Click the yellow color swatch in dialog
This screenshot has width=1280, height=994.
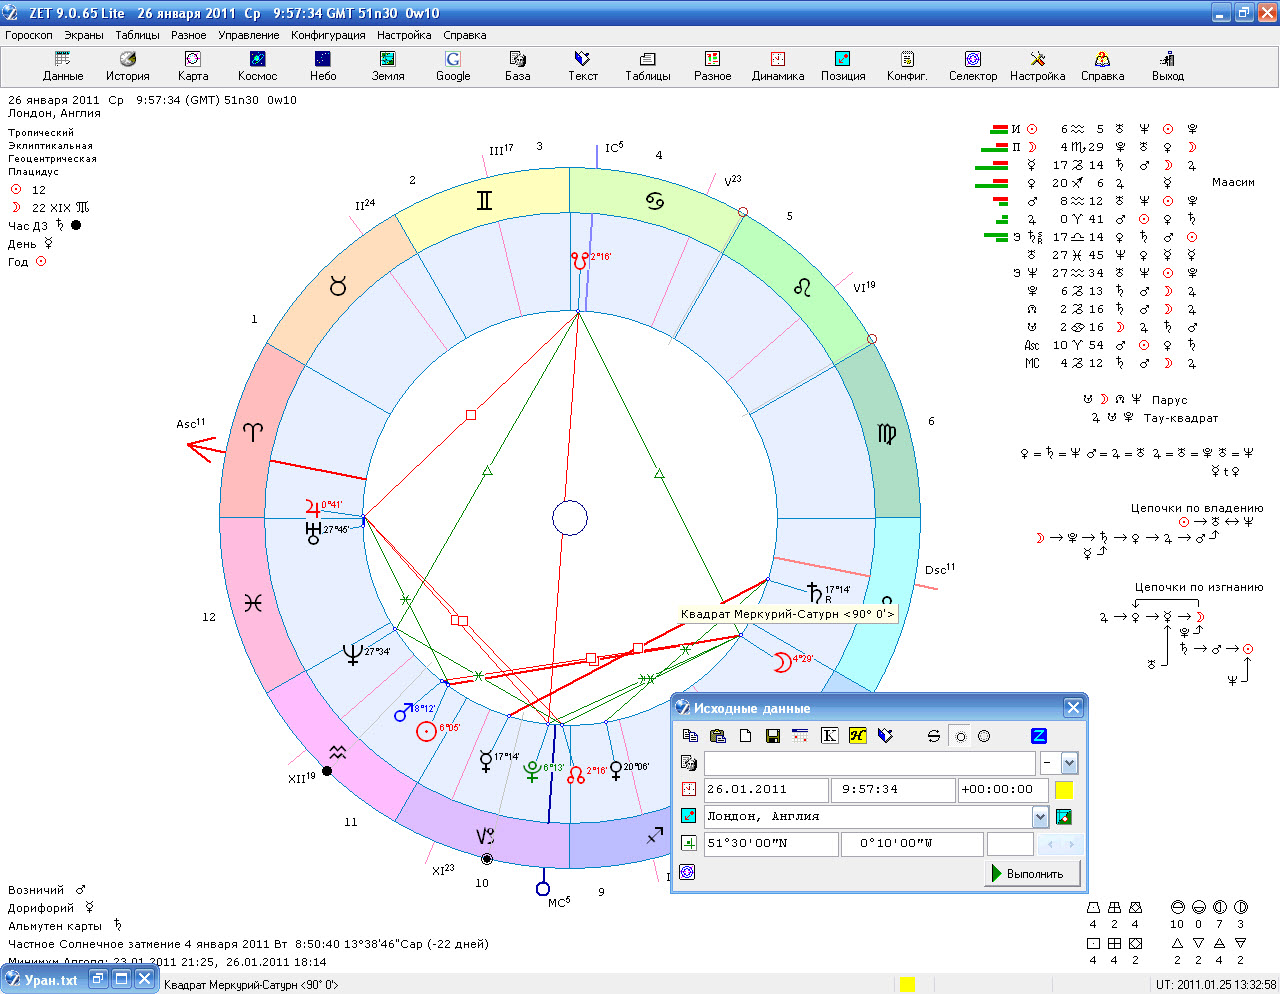pos(1064,790)
